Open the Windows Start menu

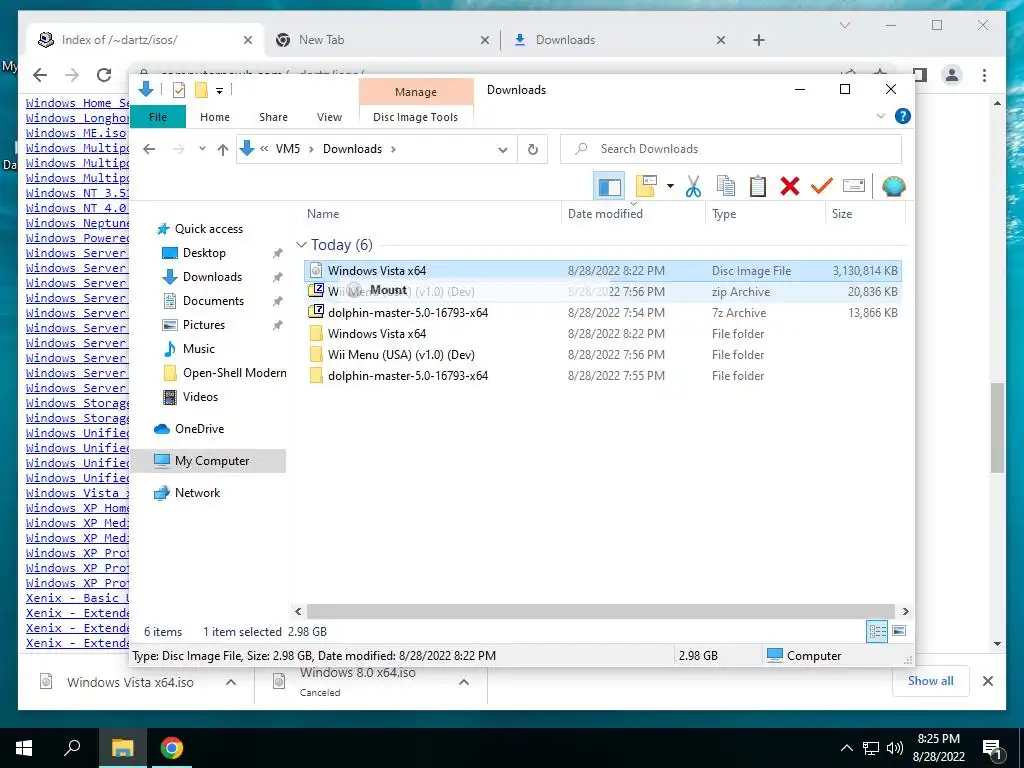tap(24, 748)
